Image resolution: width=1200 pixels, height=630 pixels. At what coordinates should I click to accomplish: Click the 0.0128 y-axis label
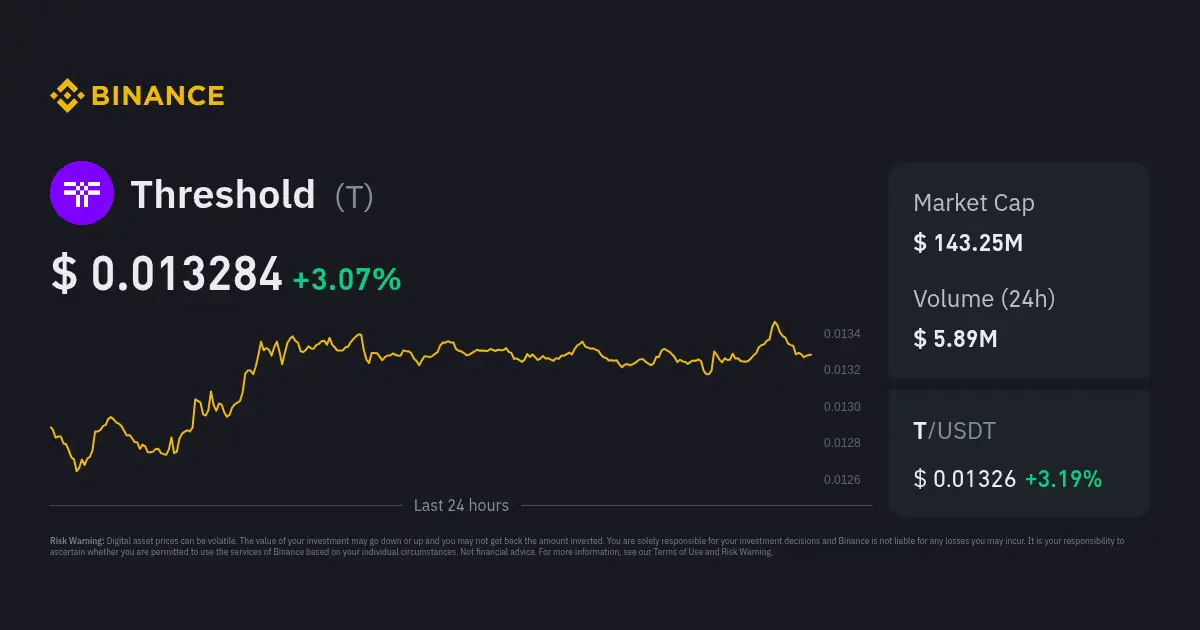841,443
